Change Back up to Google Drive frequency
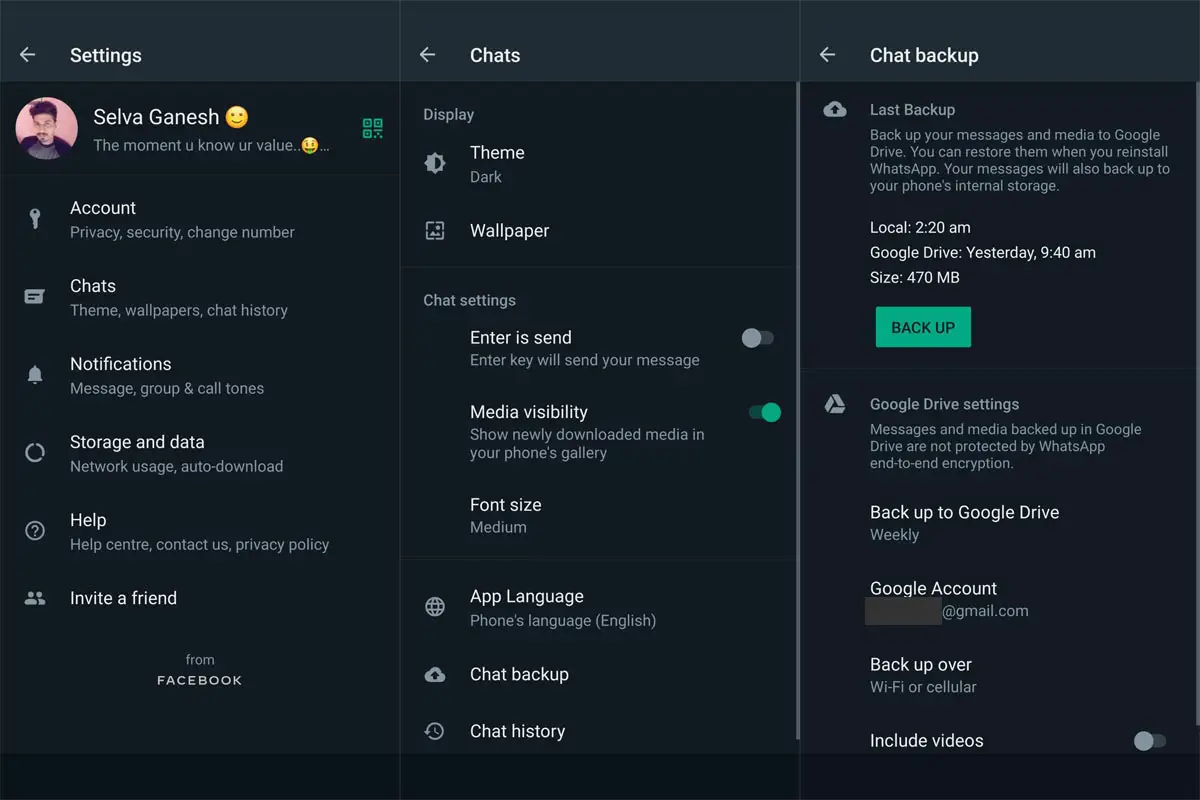The width and height of the screenshot is (1200, 800). 998,522
